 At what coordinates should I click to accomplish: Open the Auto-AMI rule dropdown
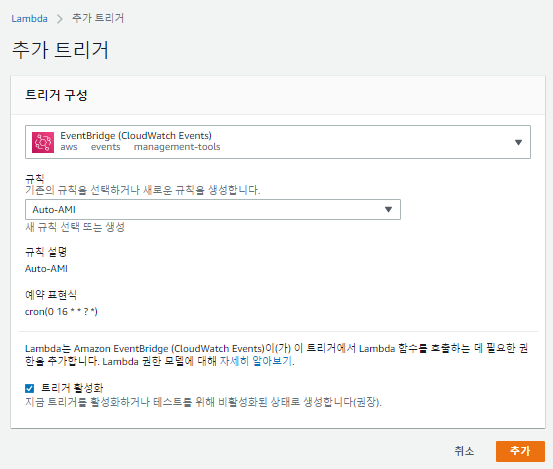[213, 209]
